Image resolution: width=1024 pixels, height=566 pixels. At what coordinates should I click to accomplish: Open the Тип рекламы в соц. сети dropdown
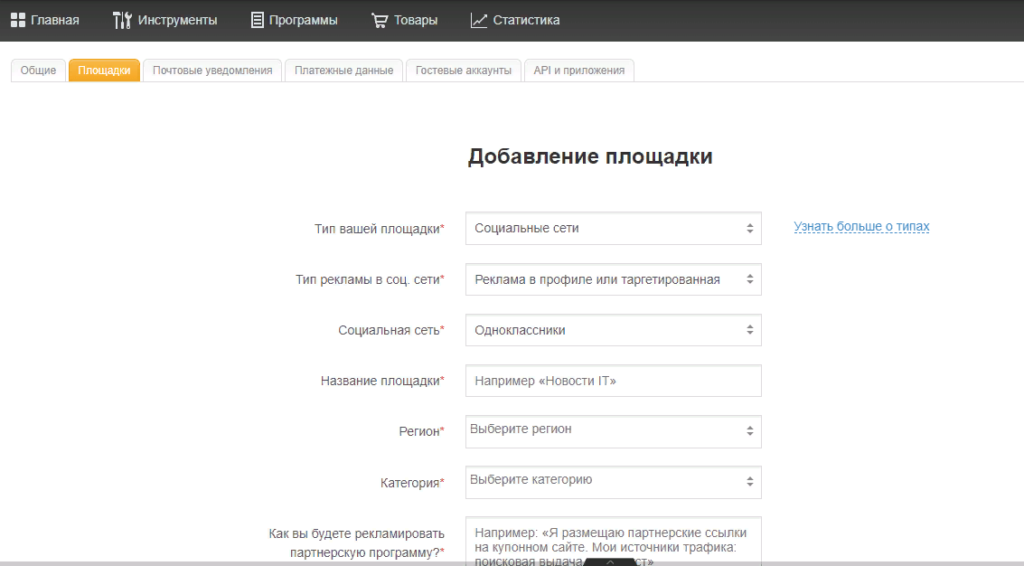coord(613,279)
